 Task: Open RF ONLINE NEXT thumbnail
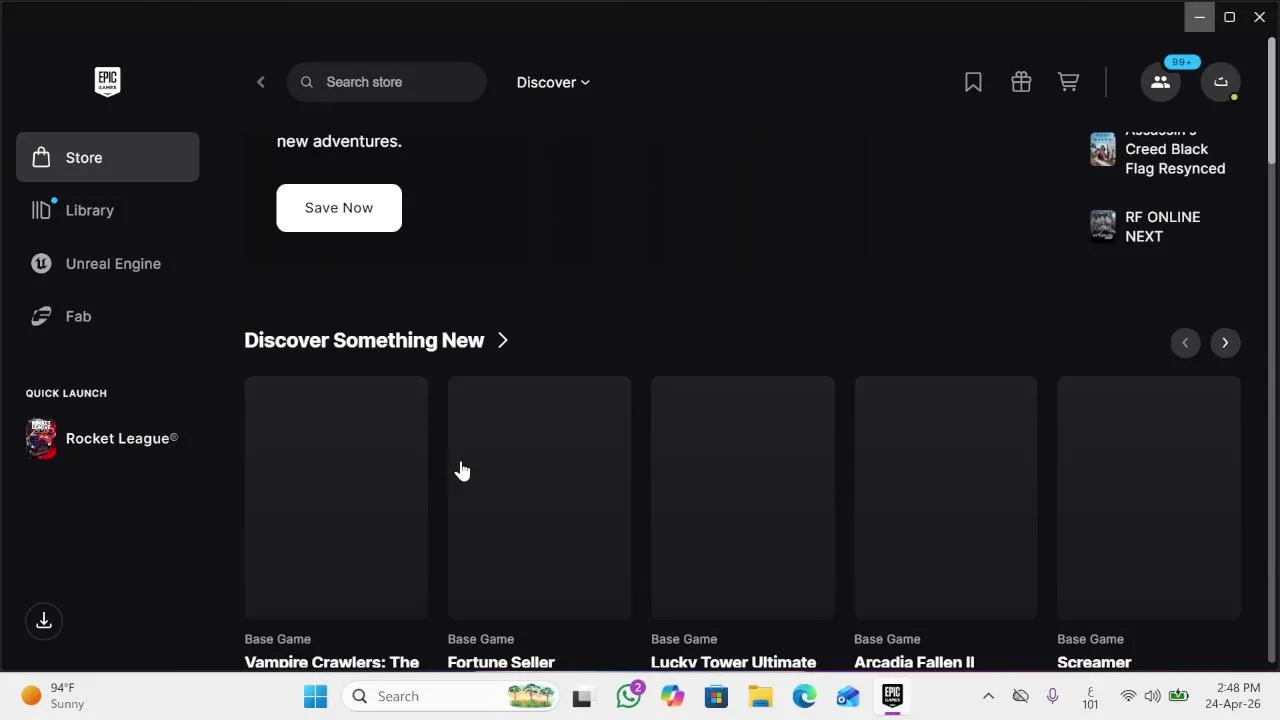coord(1103,226)
